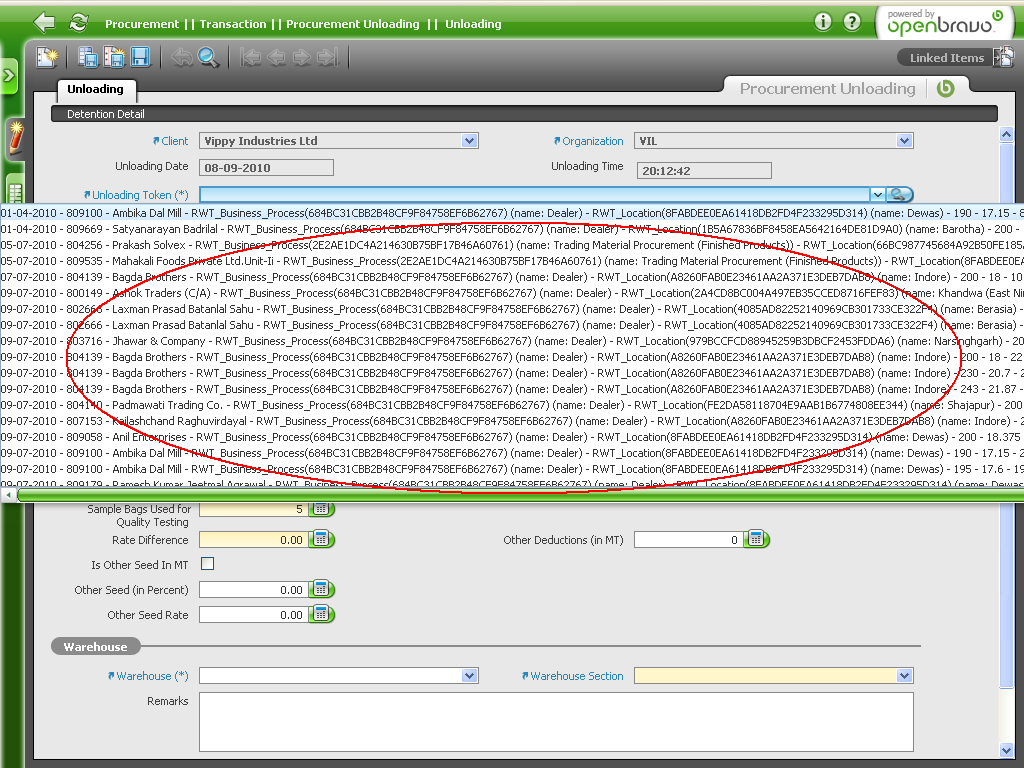Expand the left sidebar menu arrow
Image resolution: width=1024 pixels, height=768 pixels.
(x=9, y=75)
